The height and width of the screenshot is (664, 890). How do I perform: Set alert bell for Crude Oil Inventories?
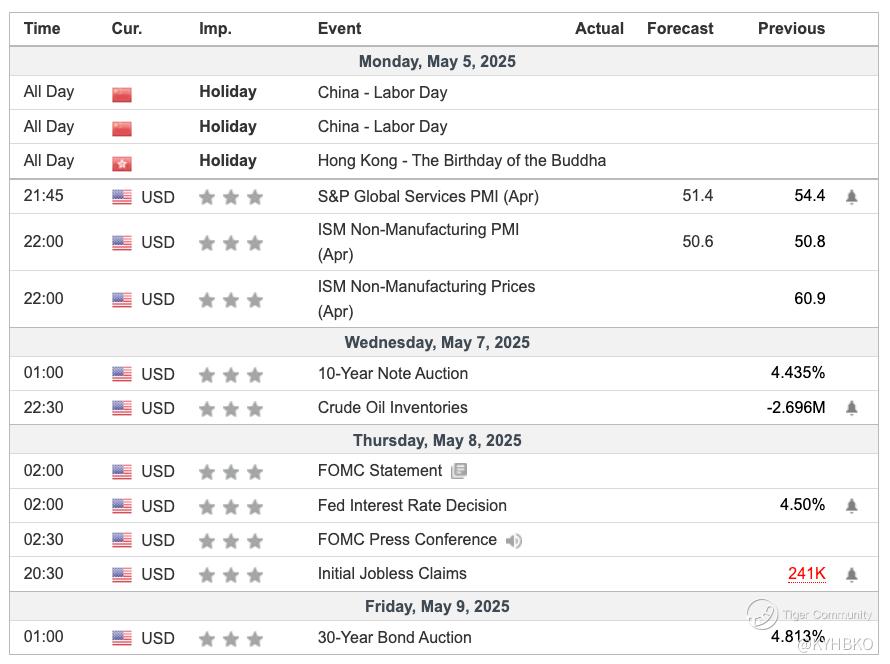coord(851,408)
